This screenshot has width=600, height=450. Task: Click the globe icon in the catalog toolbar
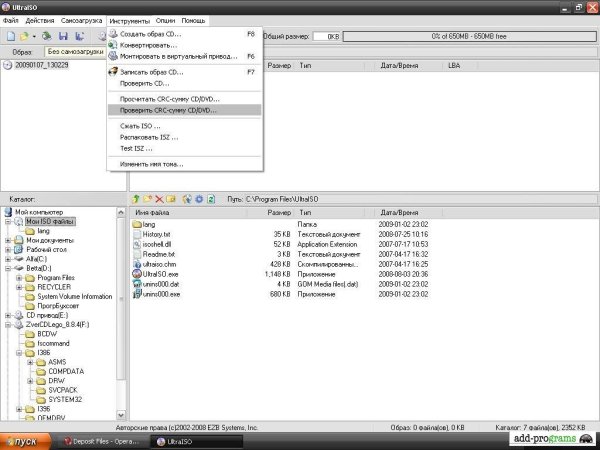(187, 199)
